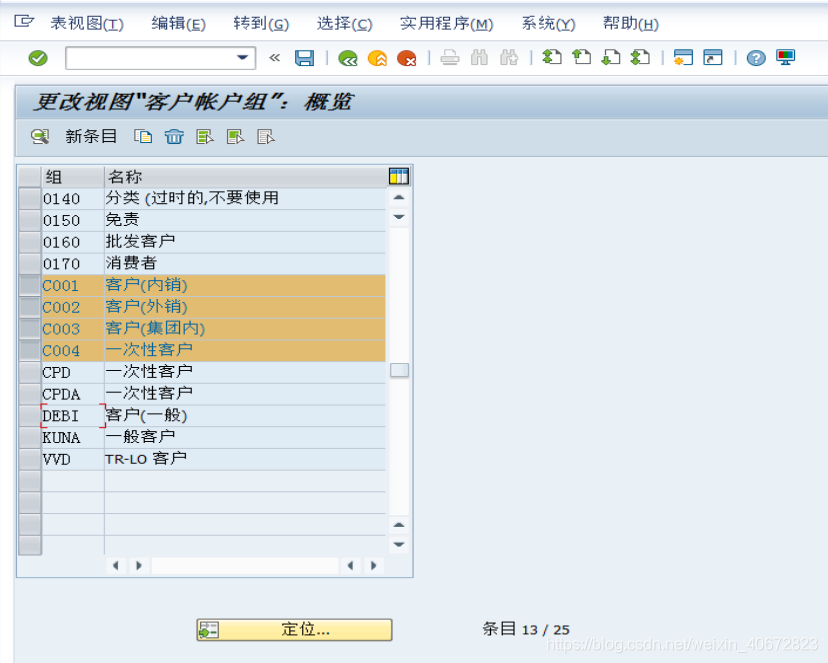
Task: Open the 系统(Y) menu
Action: [549, 23]
